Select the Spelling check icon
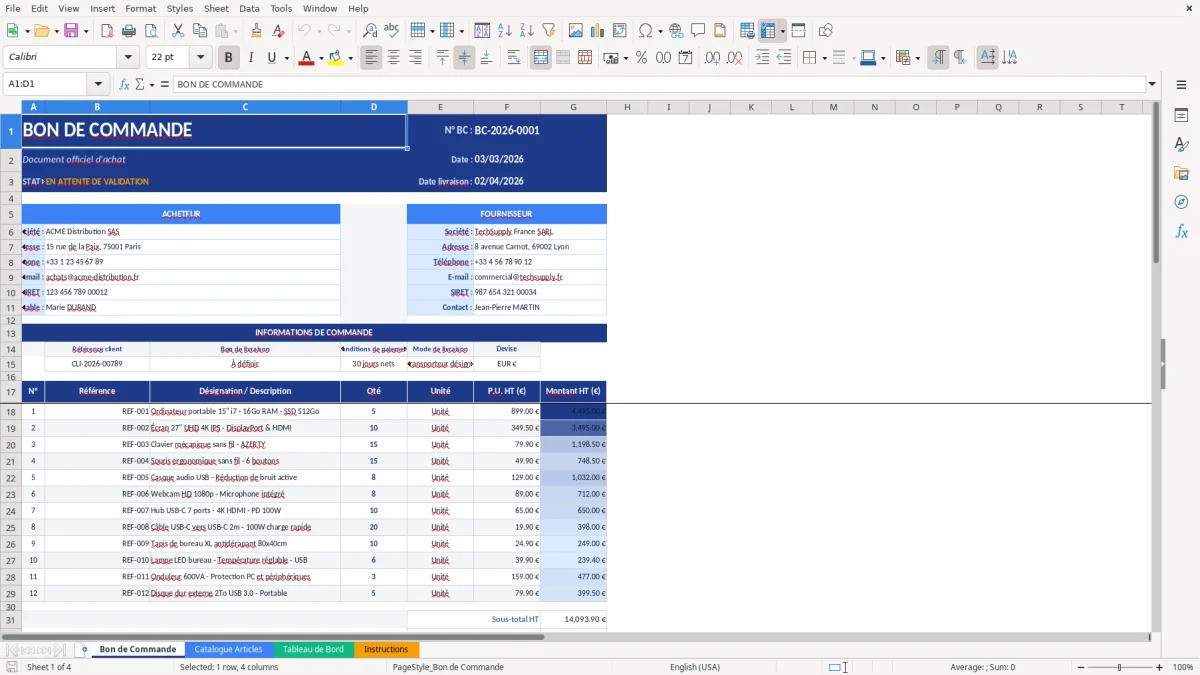Image resolution: width=1200 pixels, height=675 pixels. [391, 30]
